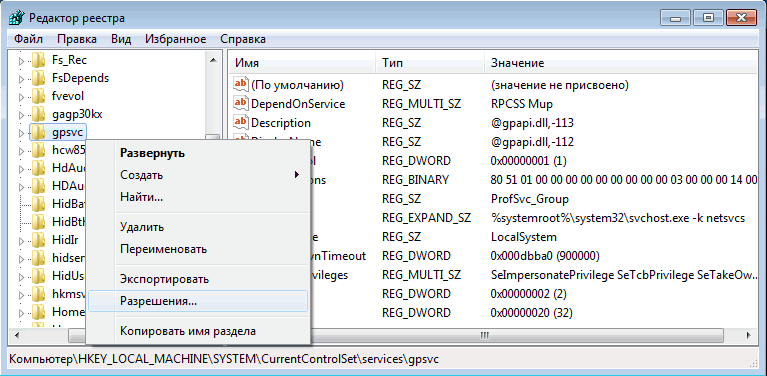Expand the gpsvc key arrow
Image resolution: width=767 pixels, height=376 pixels.
[21, 133]
